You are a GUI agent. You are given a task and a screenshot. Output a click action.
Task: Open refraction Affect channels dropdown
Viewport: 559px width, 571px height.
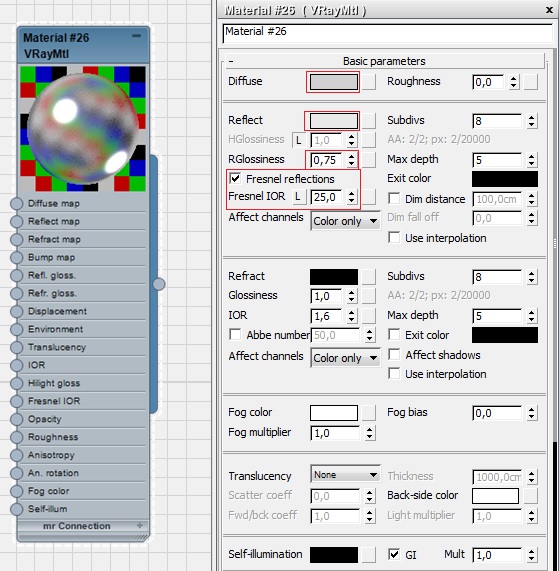346,358
